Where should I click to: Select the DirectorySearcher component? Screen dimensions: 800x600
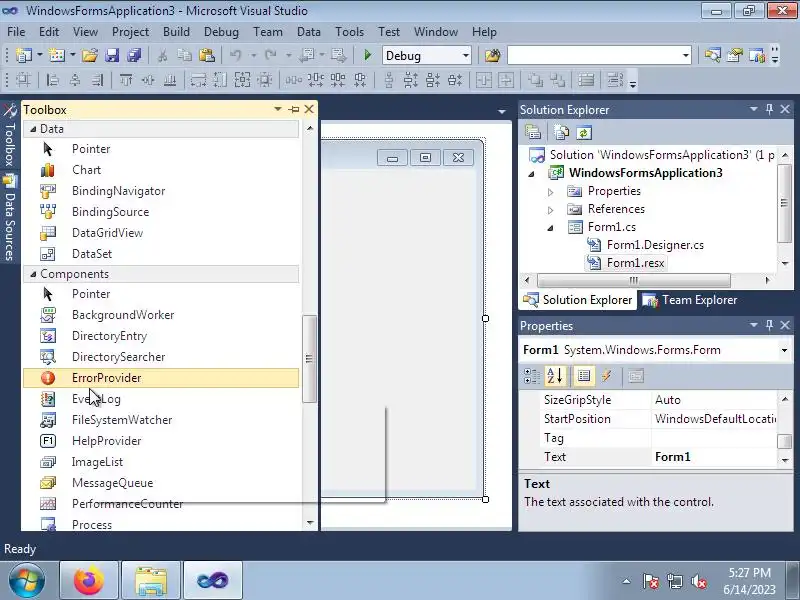[161, 357]
